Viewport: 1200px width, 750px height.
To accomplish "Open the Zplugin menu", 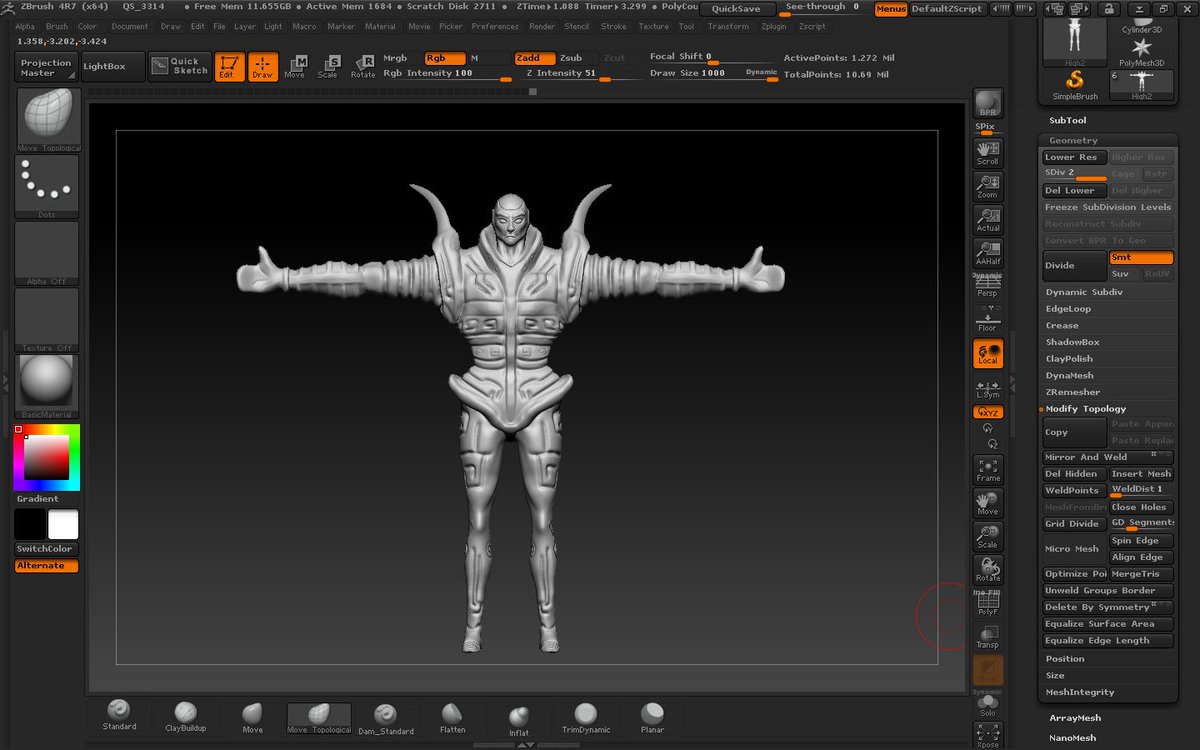I will click(x=773, y=27).
